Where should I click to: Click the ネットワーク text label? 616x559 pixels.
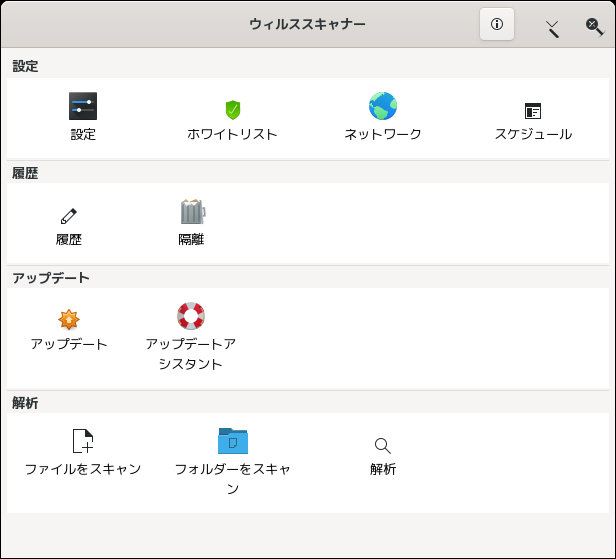coord(383,134)
